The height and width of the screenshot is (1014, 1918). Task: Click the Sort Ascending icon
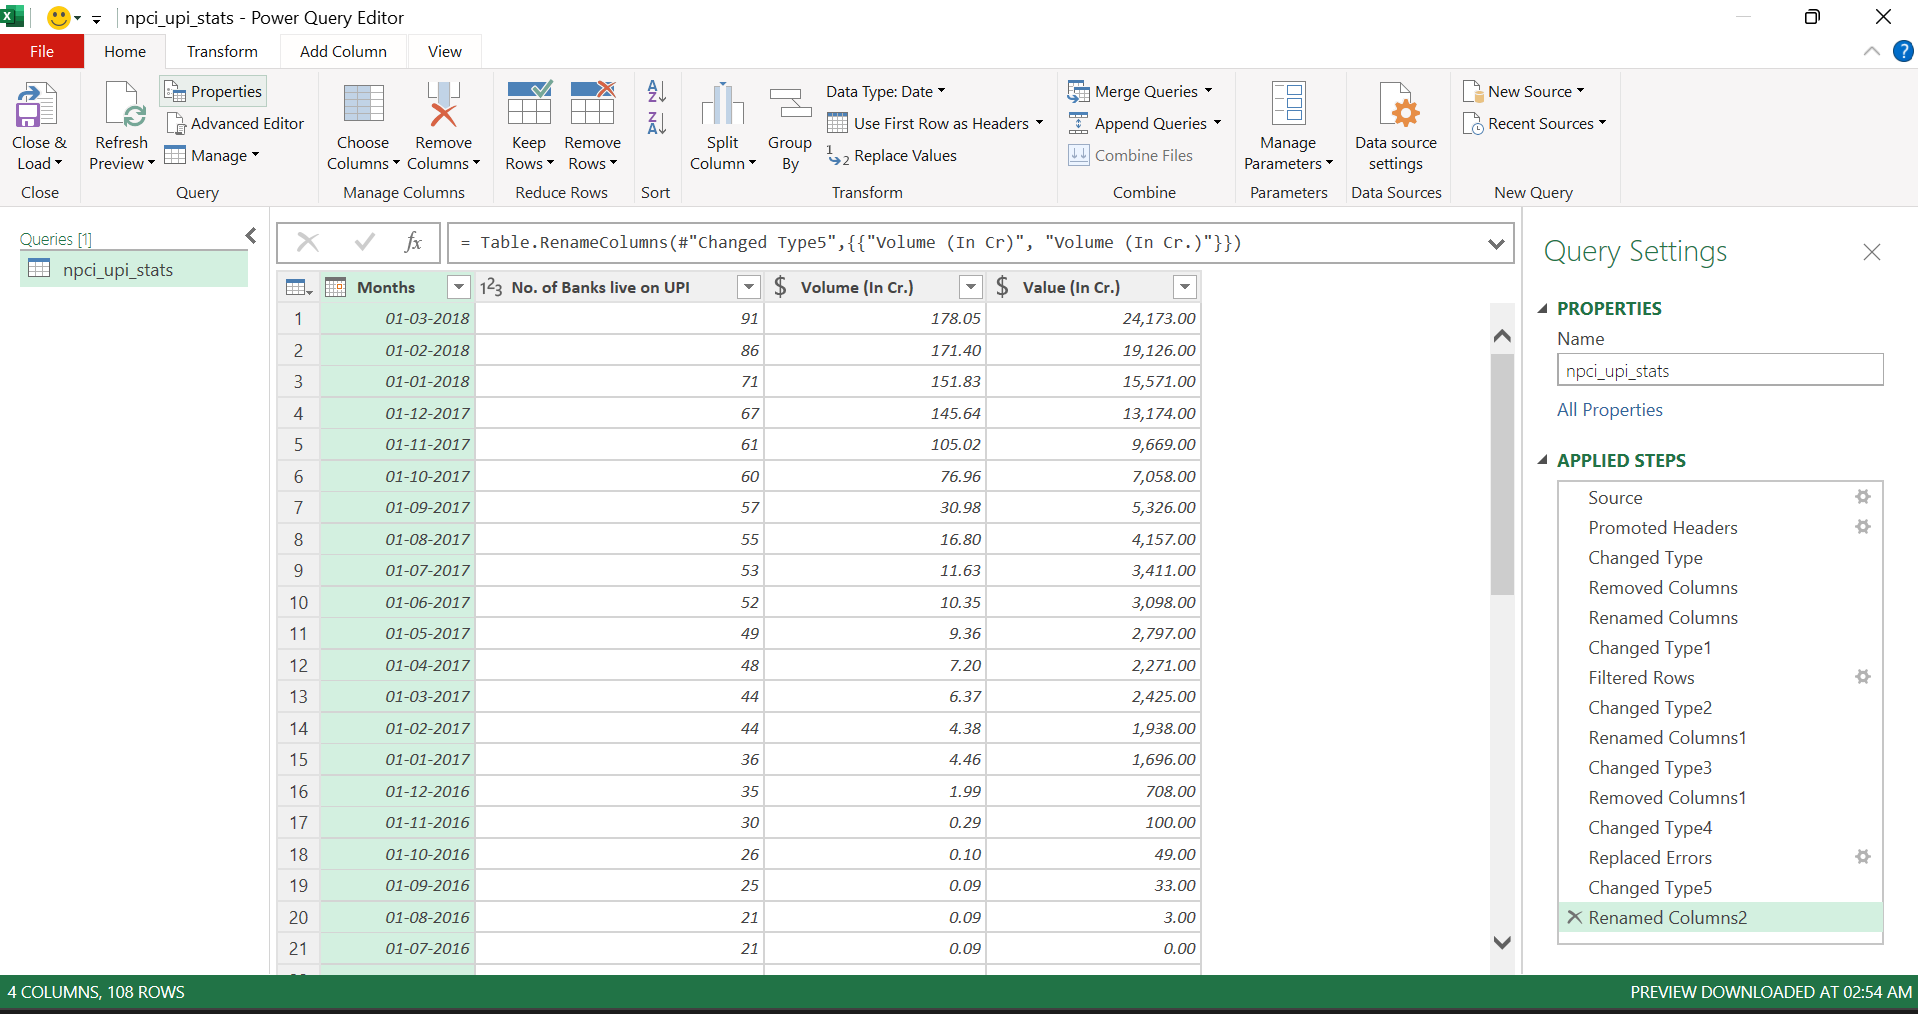click(656, 92)
